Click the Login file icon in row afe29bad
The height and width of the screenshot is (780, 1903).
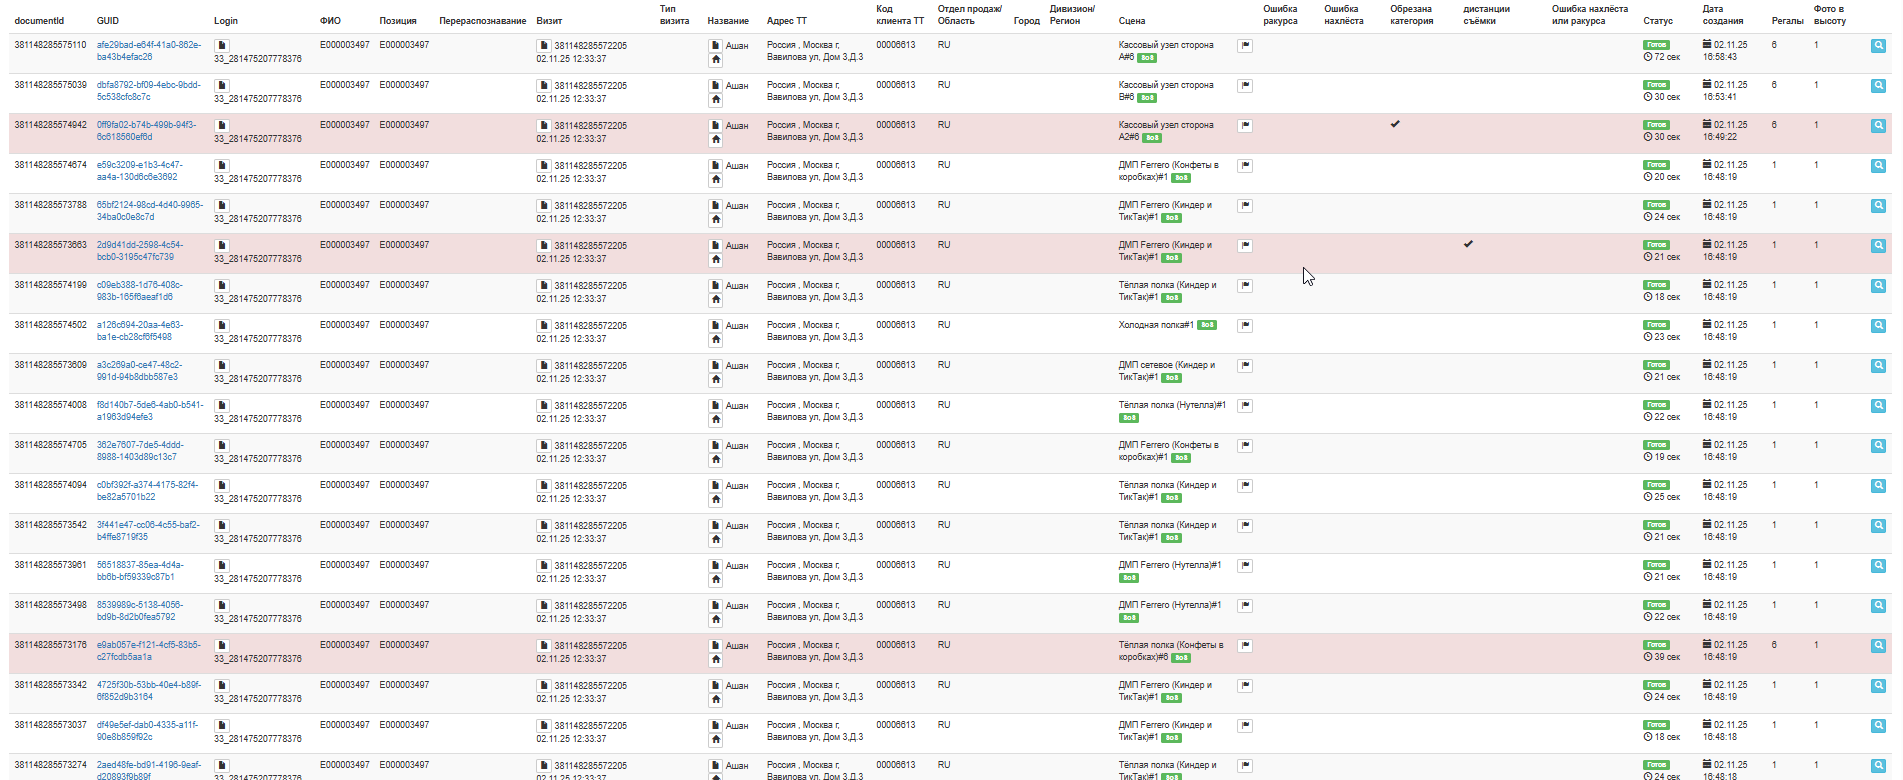coord(222,45)
